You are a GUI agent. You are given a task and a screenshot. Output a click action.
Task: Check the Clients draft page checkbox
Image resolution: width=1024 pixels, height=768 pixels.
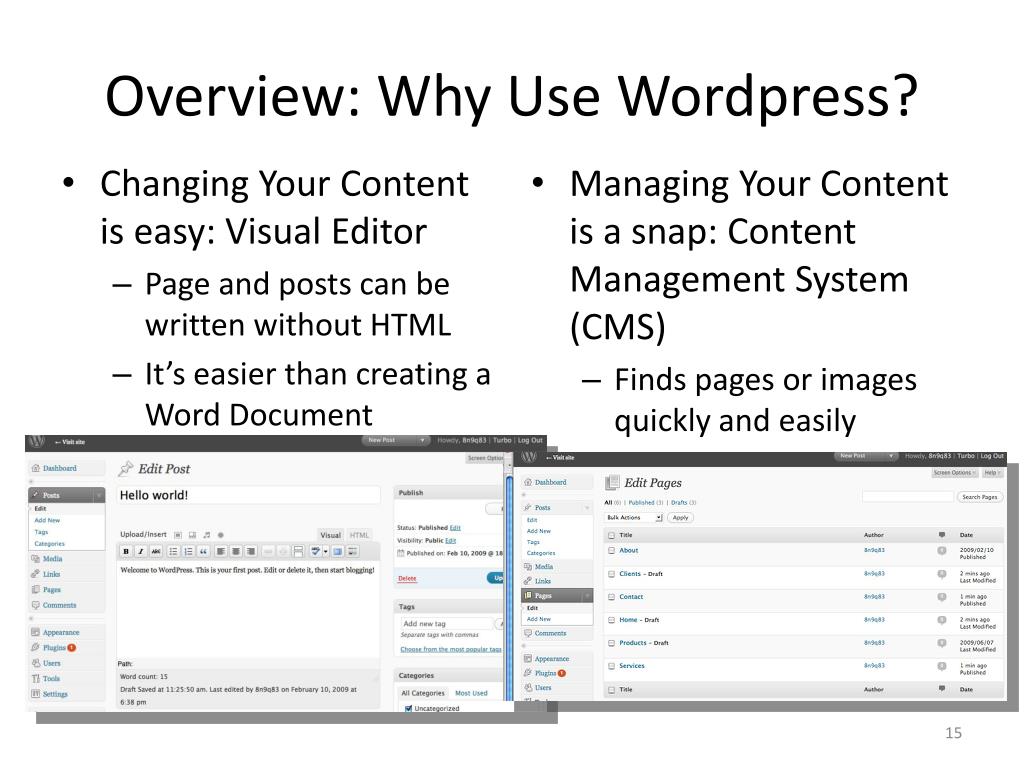pyautogui.click(x=612, y=574)
